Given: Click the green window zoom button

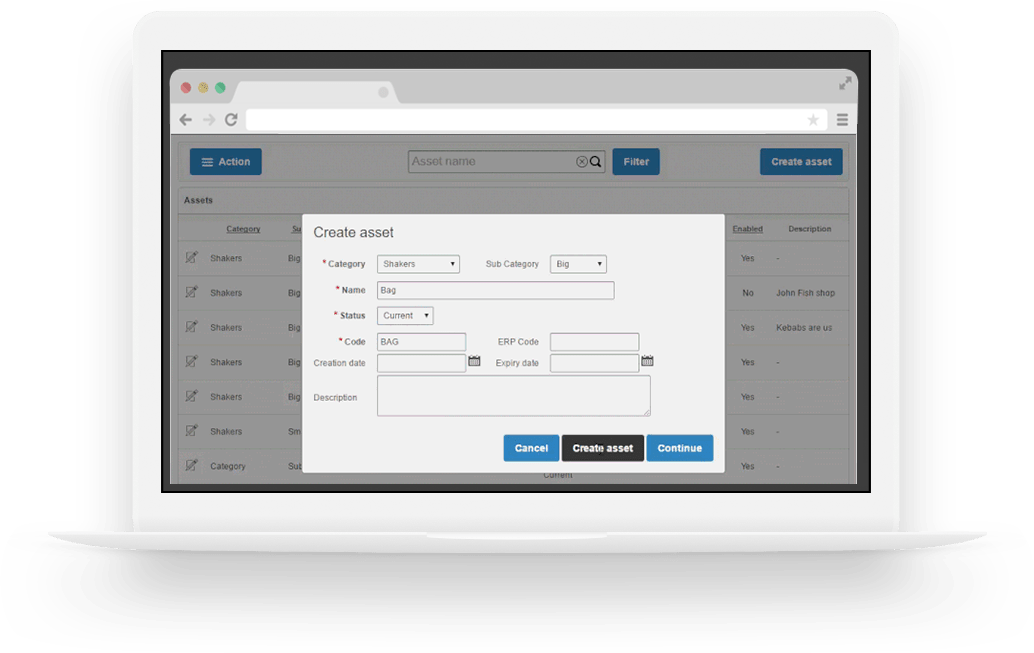Looking at the screenshot, I should [220, 88].
